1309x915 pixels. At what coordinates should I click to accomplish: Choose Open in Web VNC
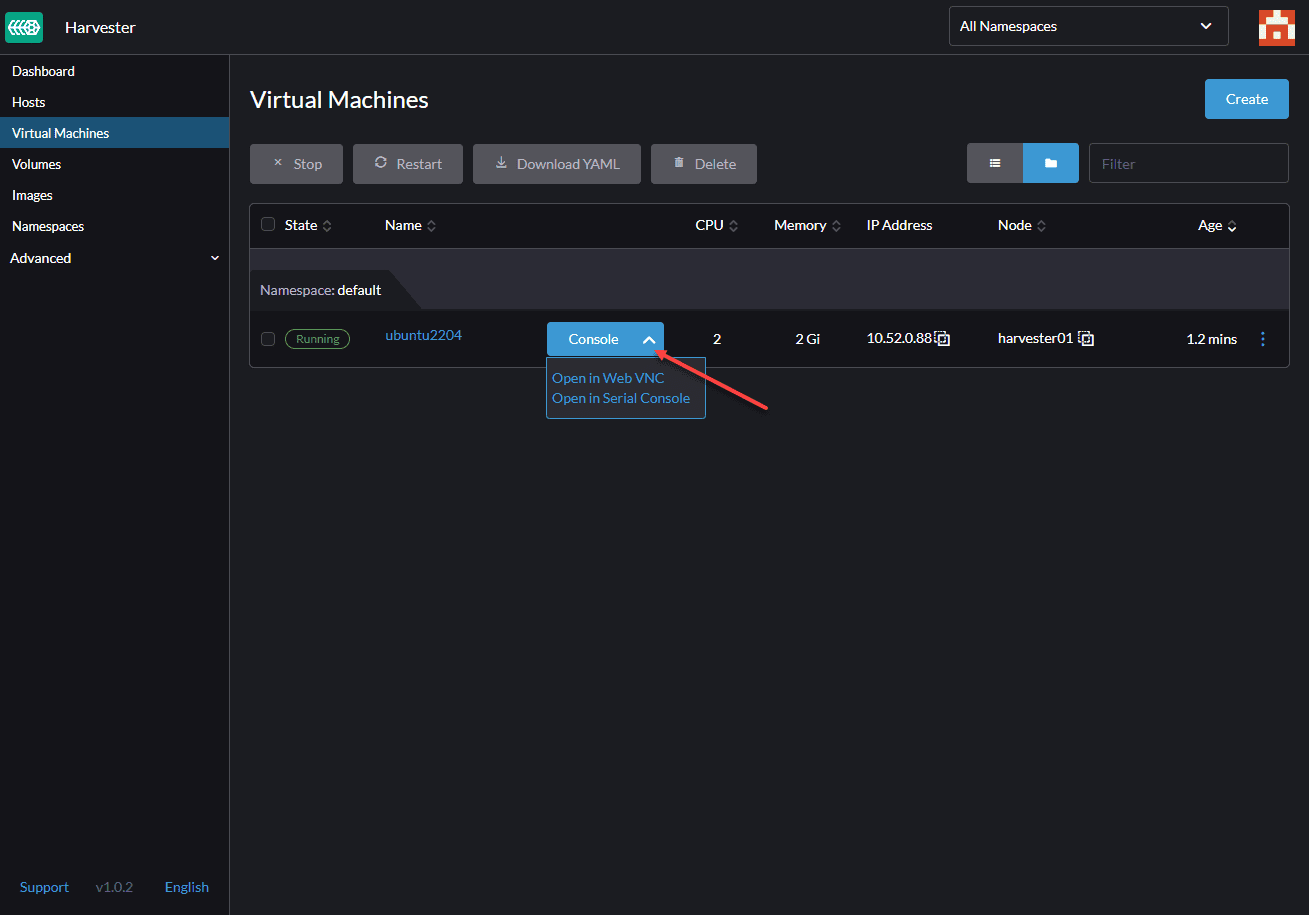click(x=608, y=378)
